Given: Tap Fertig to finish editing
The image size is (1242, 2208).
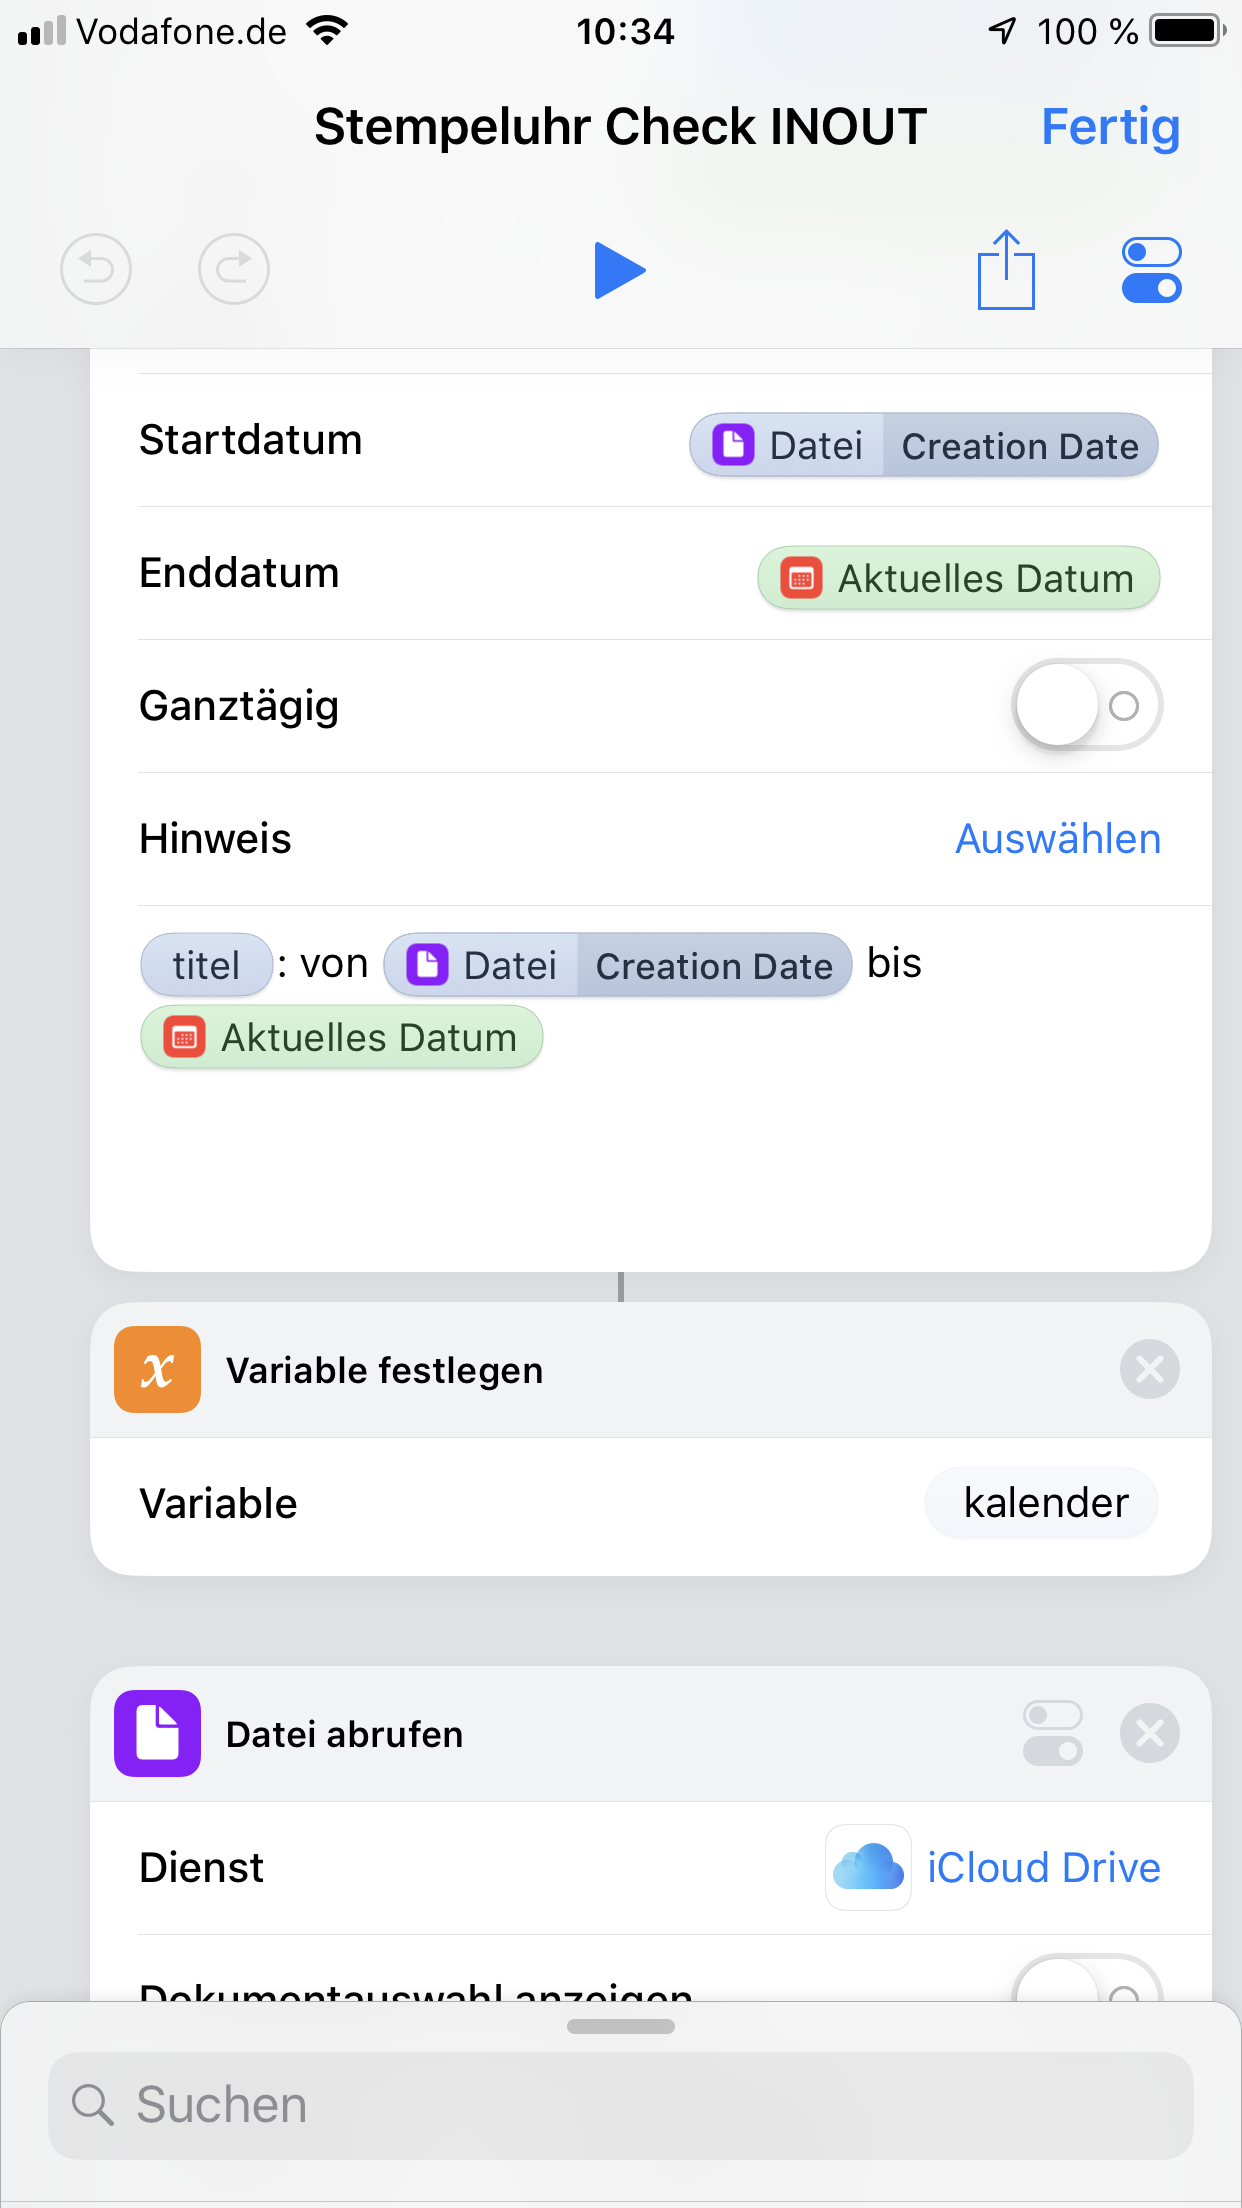Looking at the screenshot, I should click(x=1110, y=127).
